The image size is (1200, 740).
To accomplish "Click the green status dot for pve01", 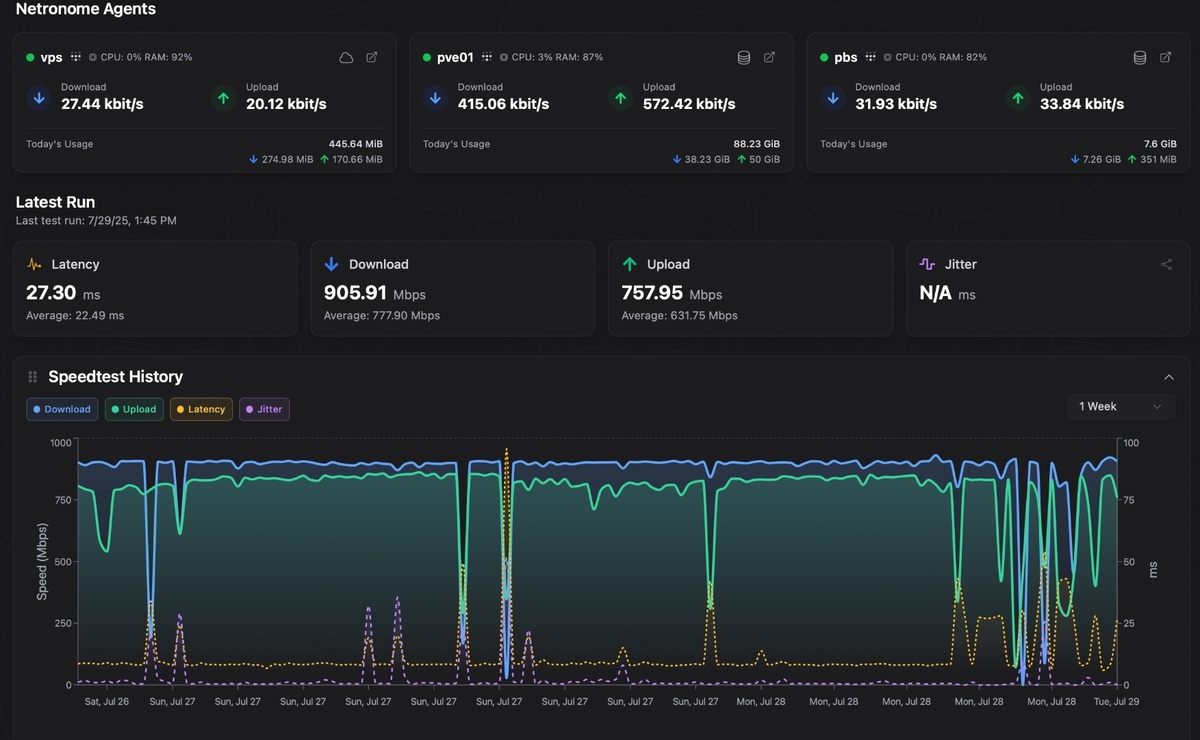I will point(427,58).
